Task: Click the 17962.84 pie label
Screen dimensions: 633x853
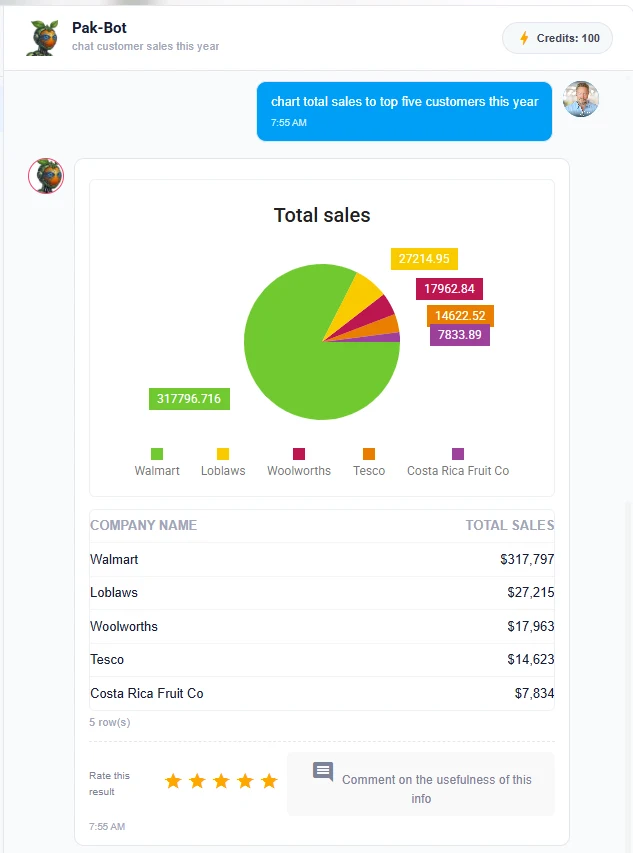Action: tap(449, 289)
